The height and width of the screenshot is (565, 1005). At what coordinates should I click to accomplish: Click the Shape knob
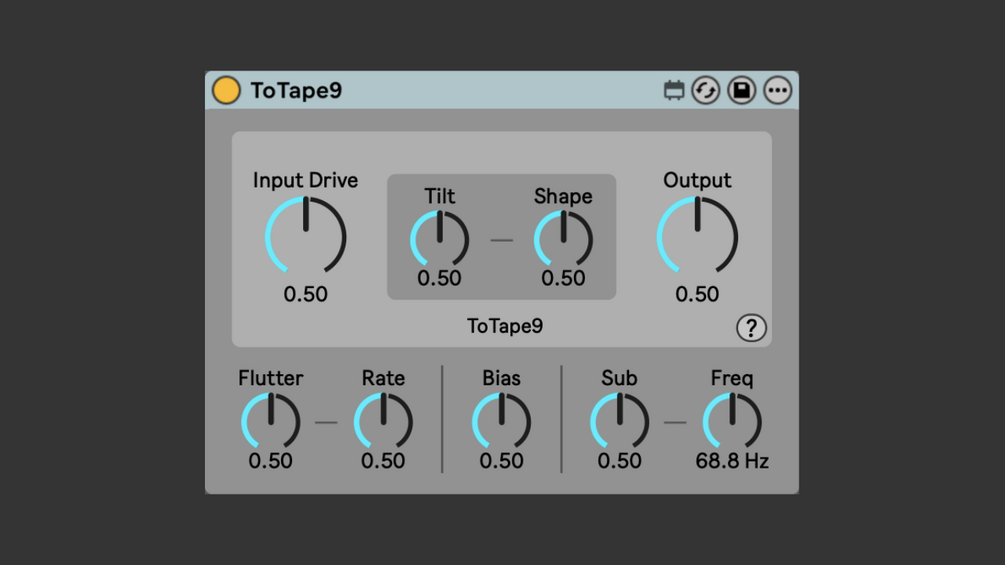point(563,240)
